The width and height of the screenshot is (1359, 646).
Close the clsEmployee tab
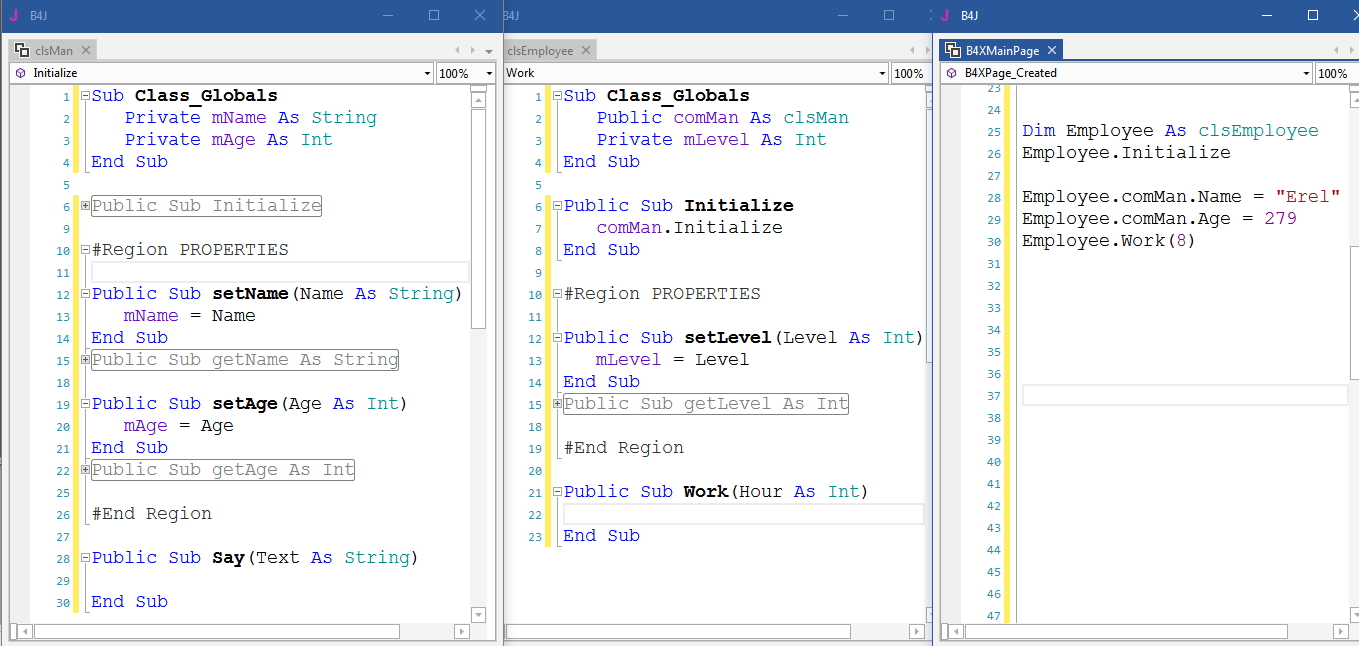pos(586,50)
